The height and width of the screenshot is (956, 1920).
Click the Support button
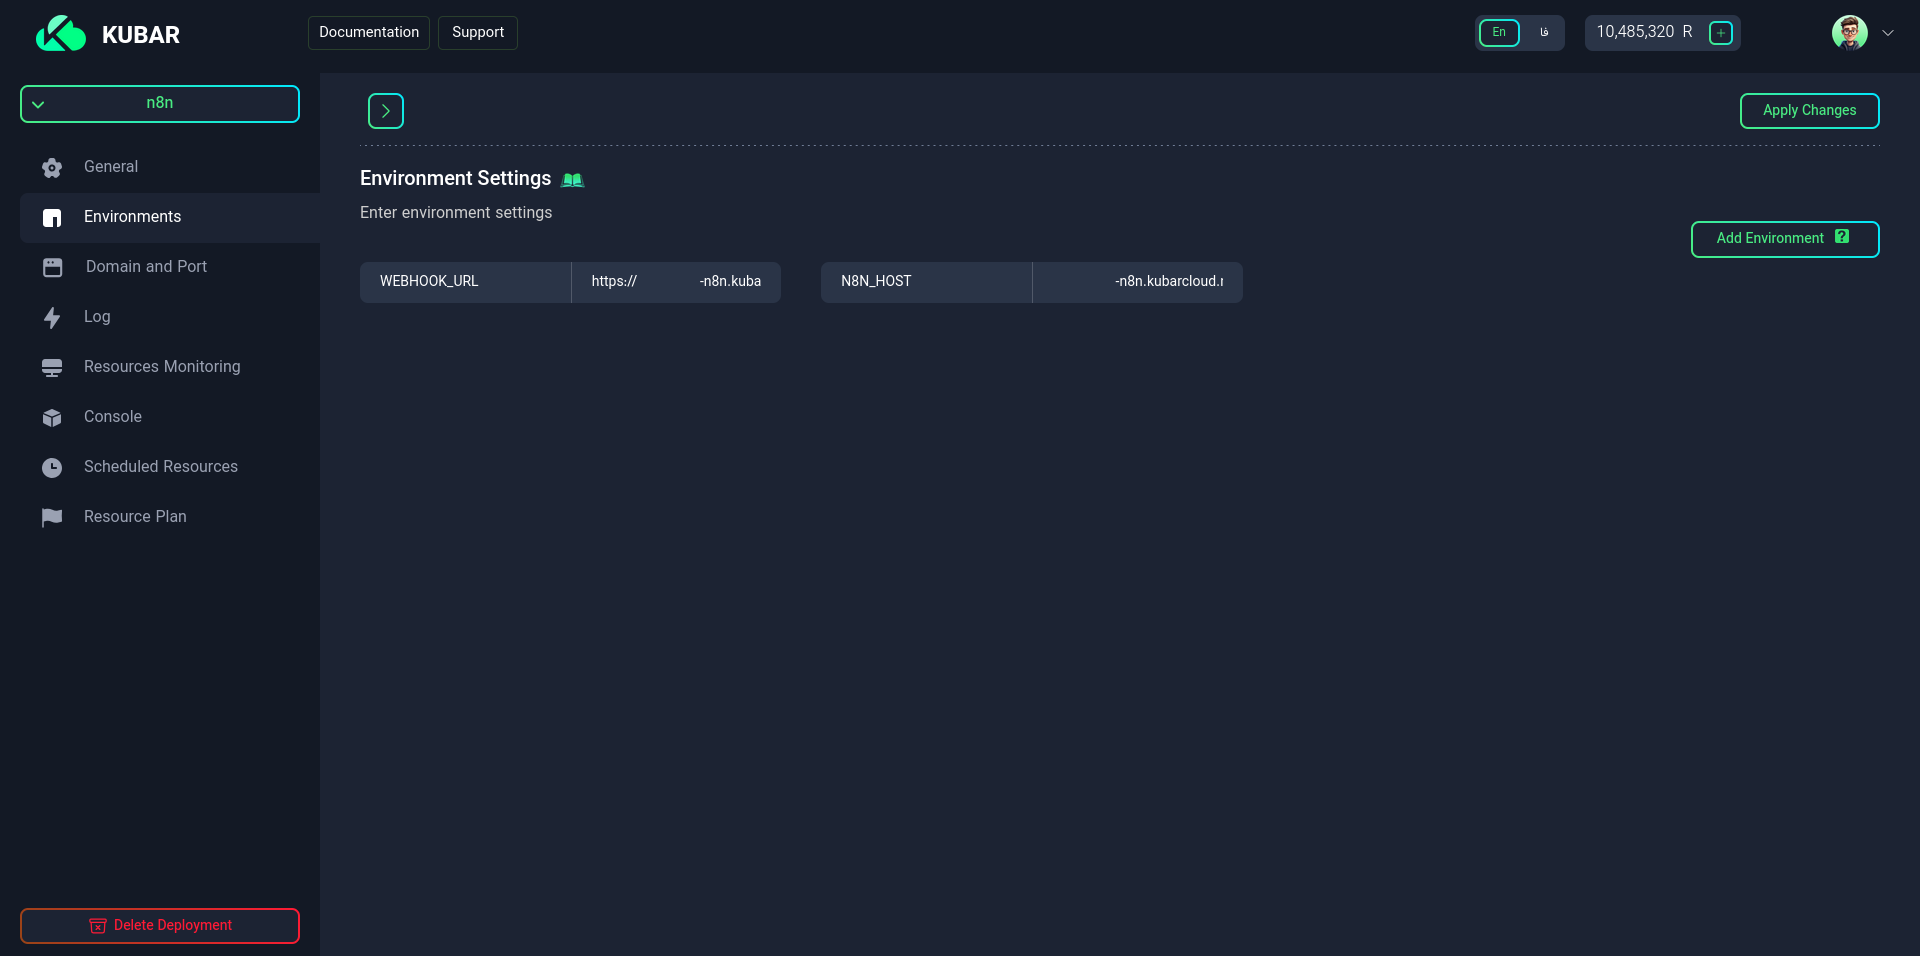[x=478, y=33]
